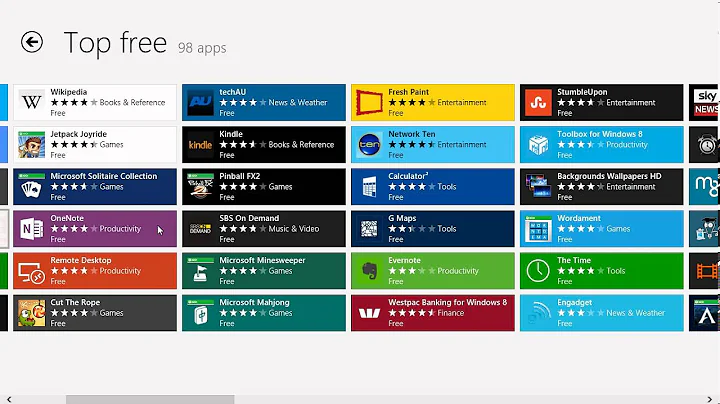Click the Microsoft Minesweeper name text
The height and width of the screenshot is (404, 720).
(262, 260)
